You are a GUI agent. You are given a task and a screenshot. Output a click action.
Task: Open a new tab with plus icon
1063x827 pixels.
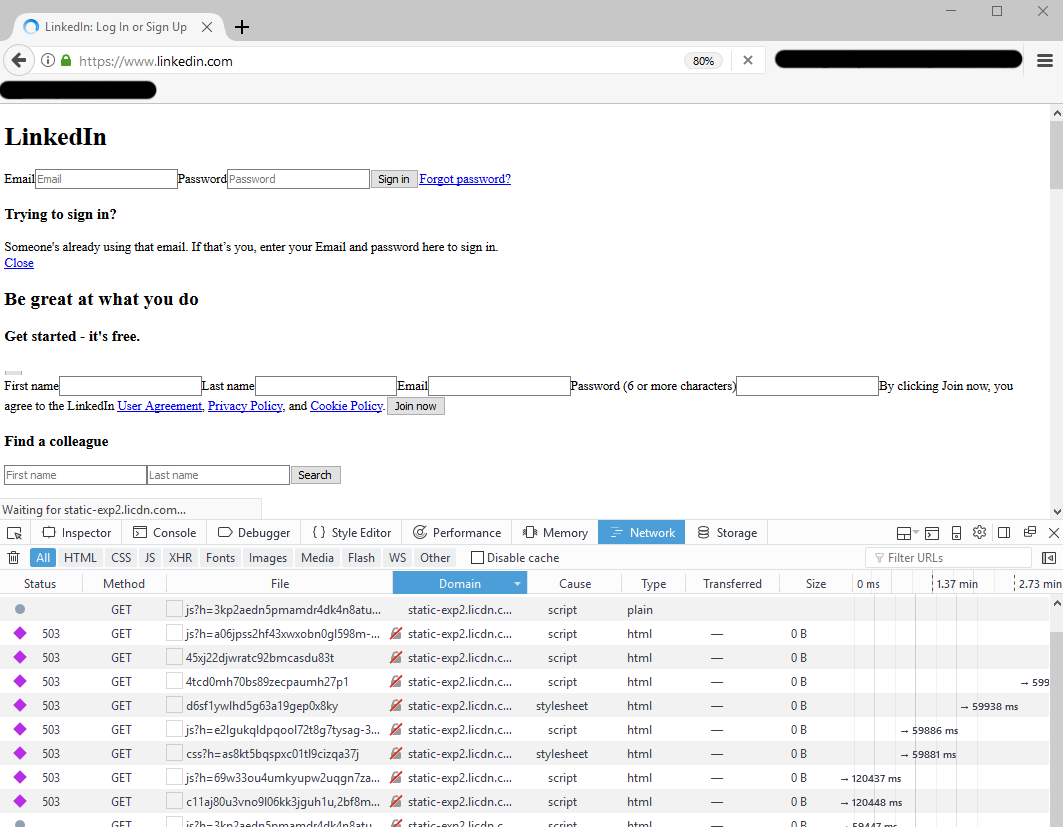[x=241, y=27]
